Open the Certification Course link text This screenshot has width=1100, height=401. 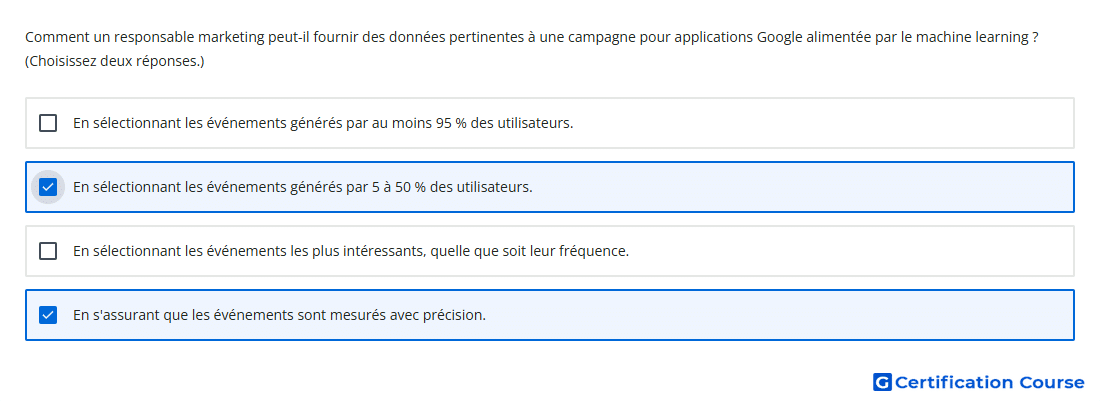(x=990, y=382)
